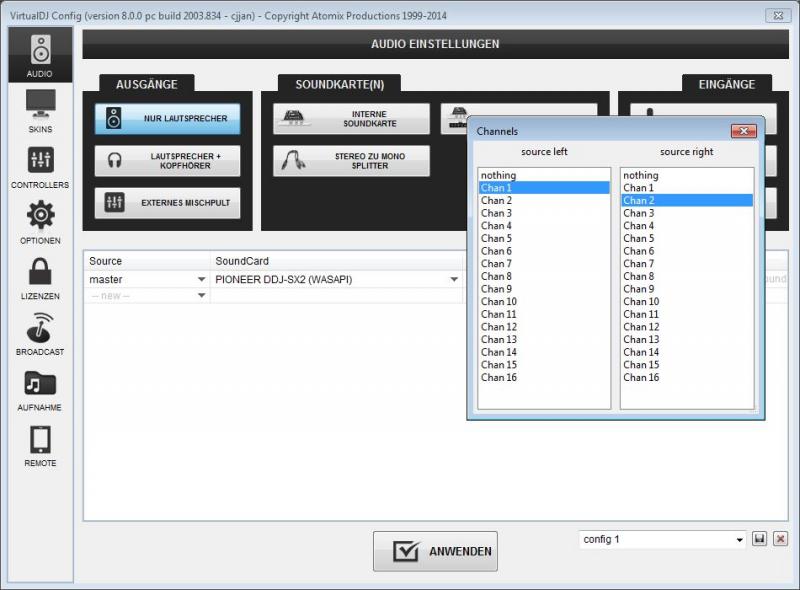
Task: Select Lautsprecher + Kopfhörer output
Action: tap(167, 161)
